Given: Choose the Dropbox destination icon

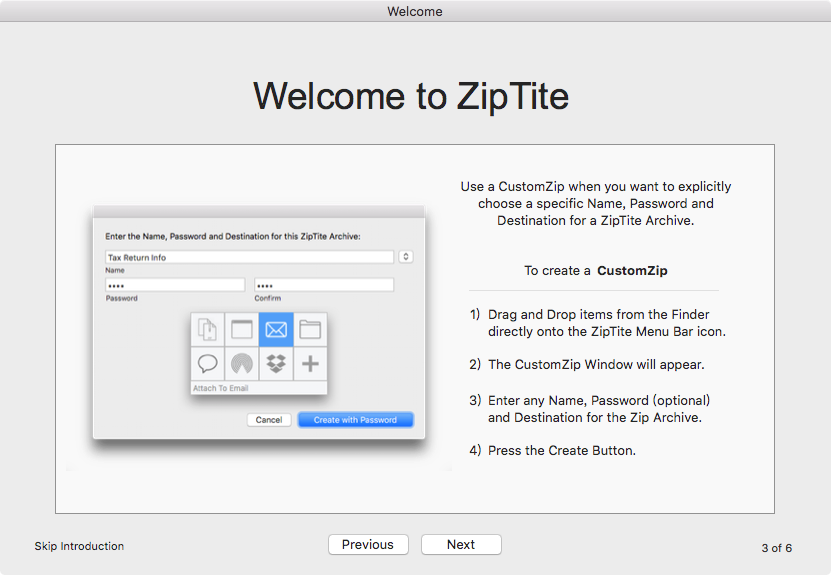Looking at the screenshot, I should [x=276, y=364].
